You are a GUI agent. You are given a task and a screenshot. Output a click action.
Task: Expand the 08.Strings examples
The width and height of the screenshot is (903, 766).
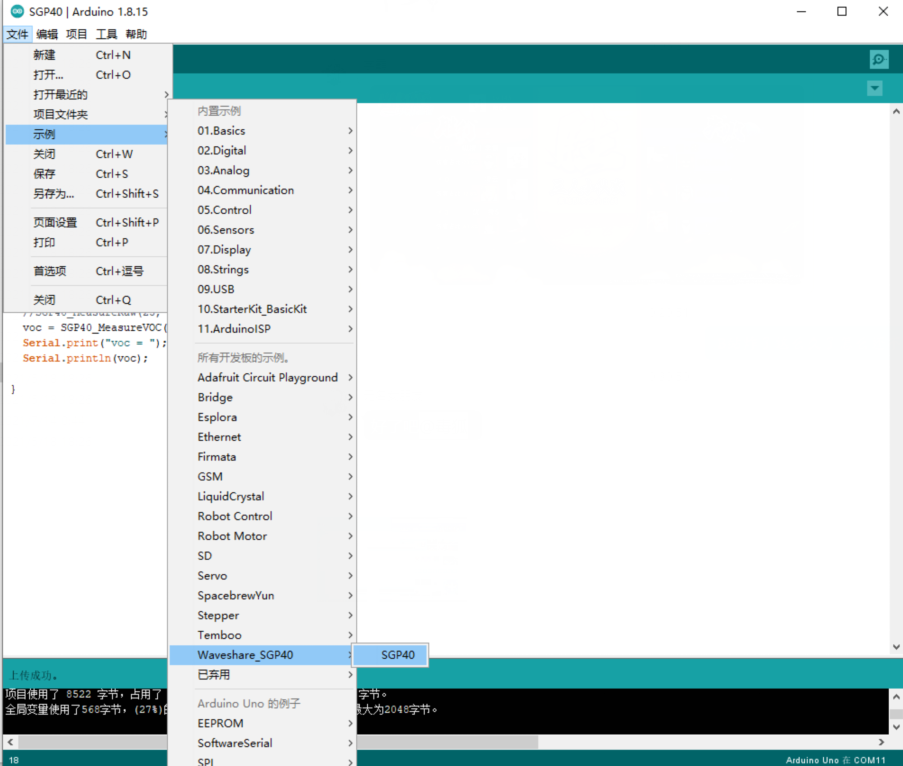(263, 270)
